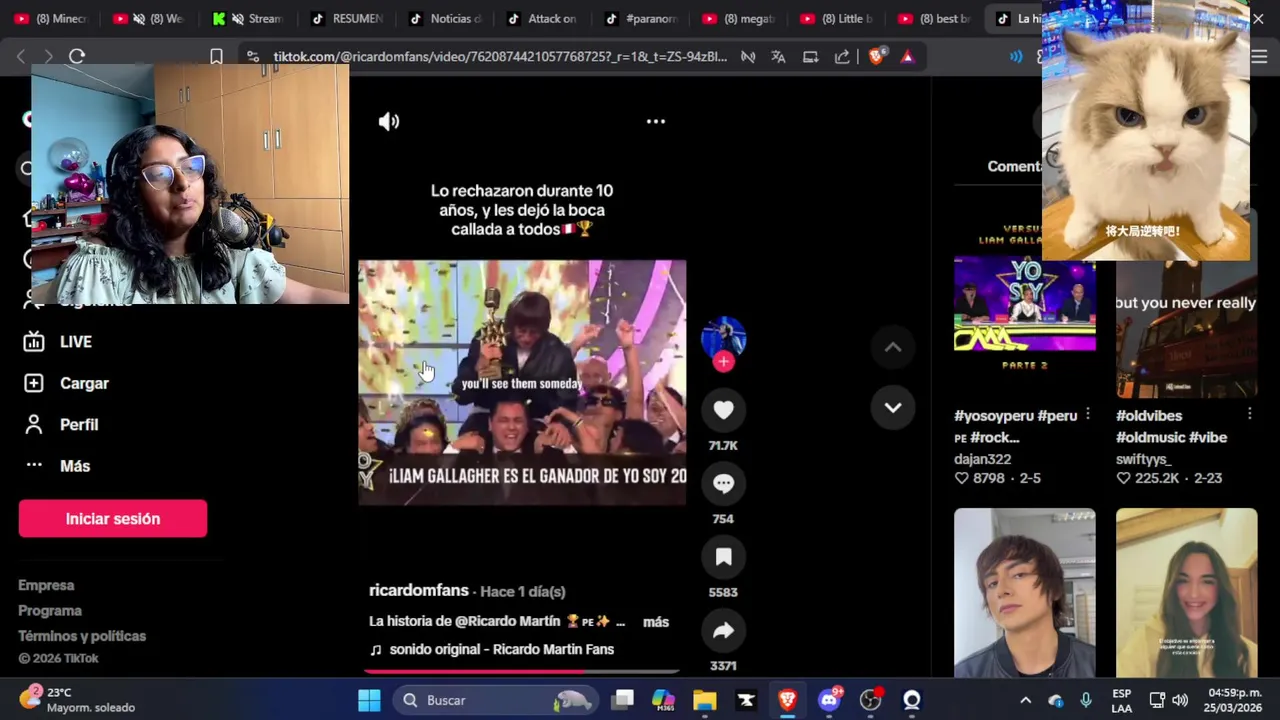Switch to the '(8) Little b' YouTube tab
This screenshot has width=1280, height=720.
[836, 18]
